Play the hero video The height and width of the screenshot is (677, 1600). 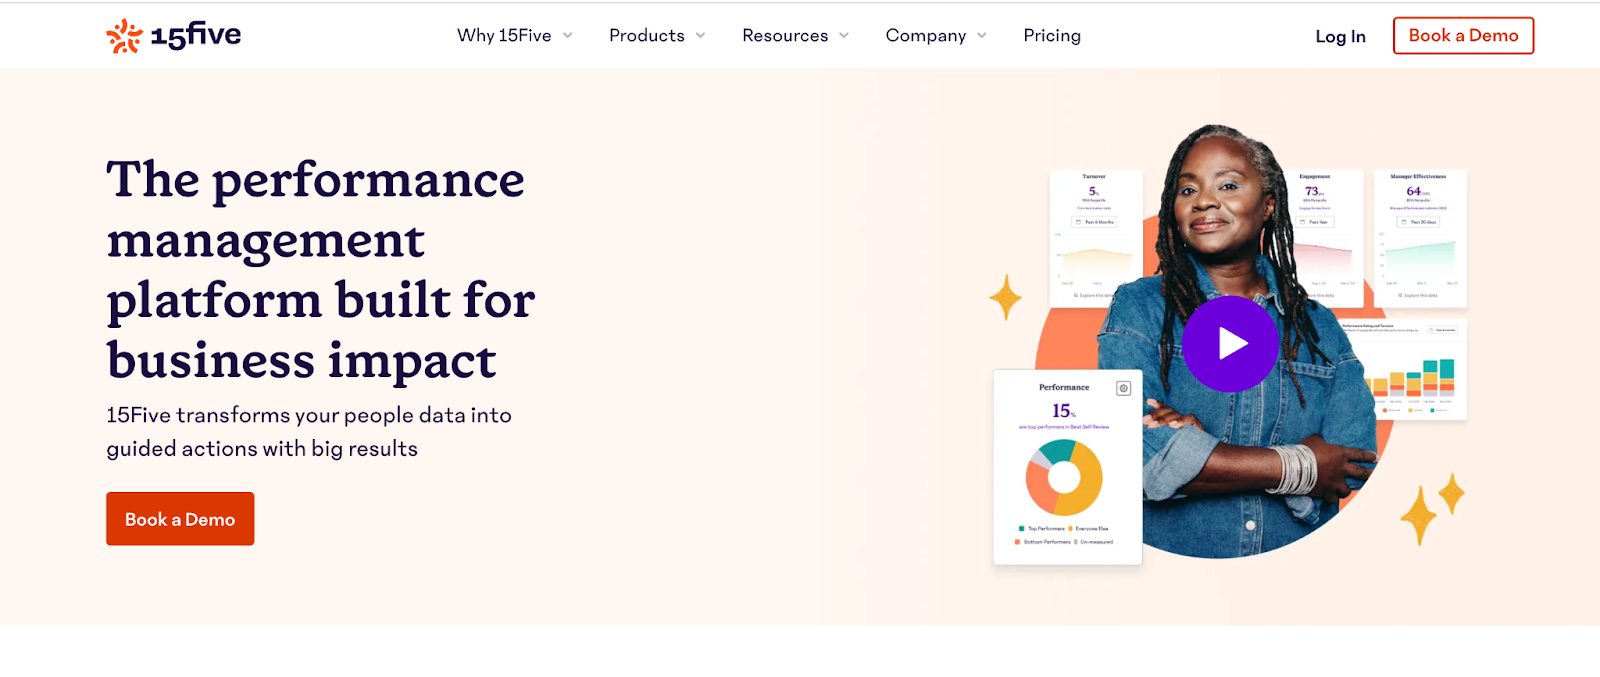coord(1230,344)
